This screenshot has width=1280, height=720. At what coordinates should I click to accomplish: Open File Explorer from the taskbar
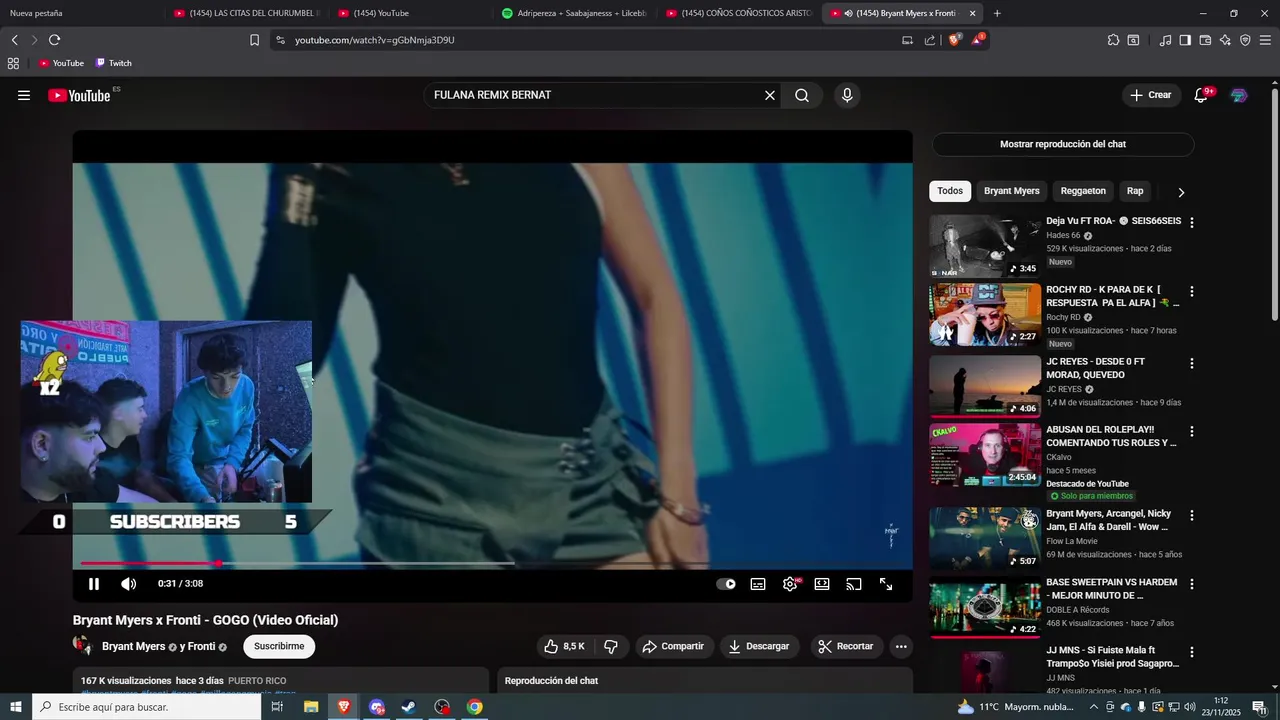pos(311,707)
